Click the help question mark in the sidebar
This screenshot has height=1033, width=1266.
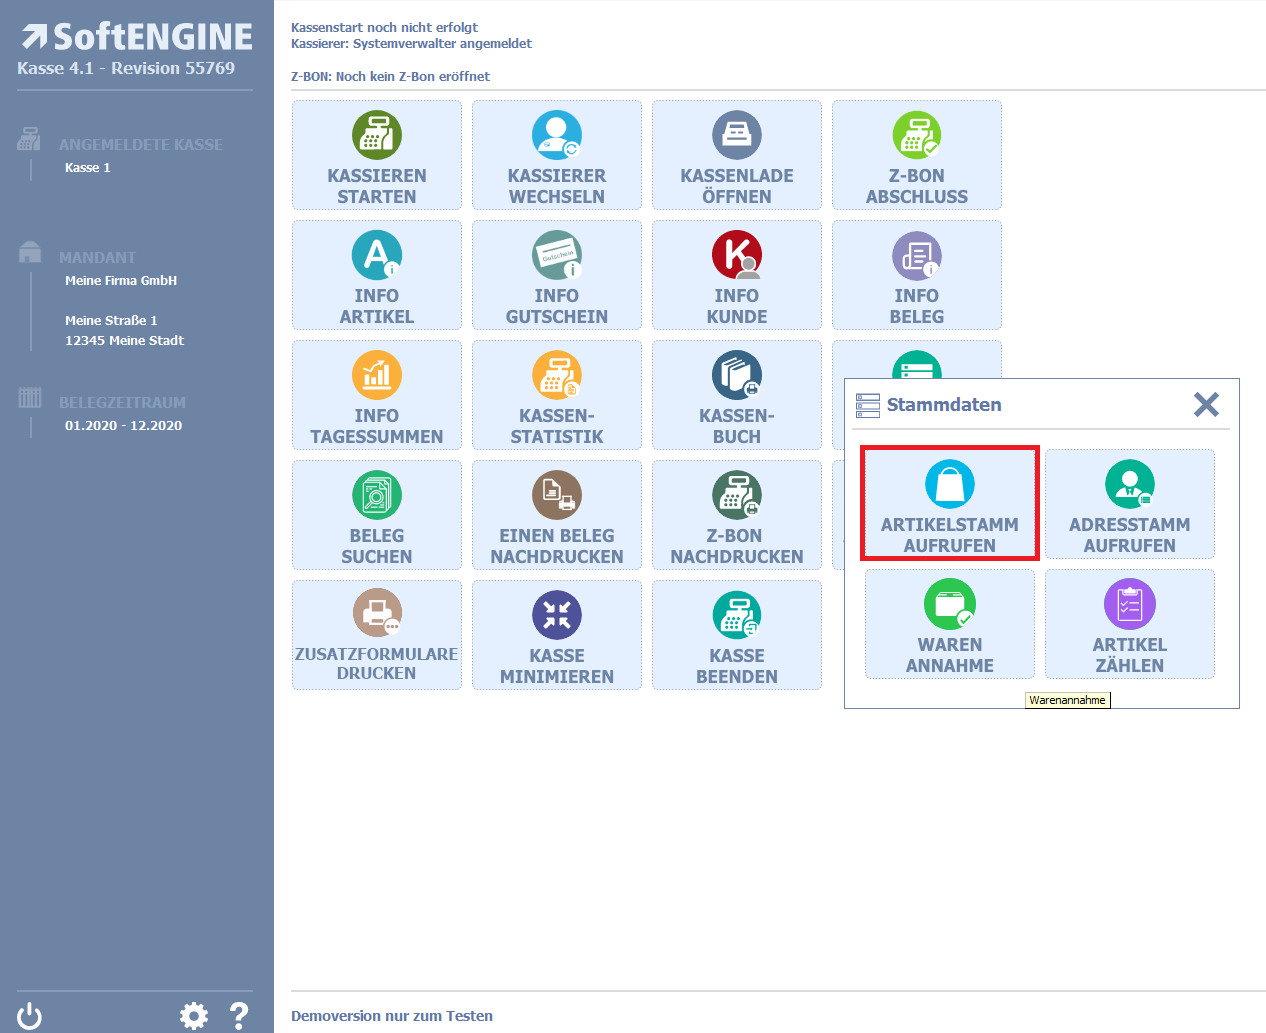point(239,1016)
